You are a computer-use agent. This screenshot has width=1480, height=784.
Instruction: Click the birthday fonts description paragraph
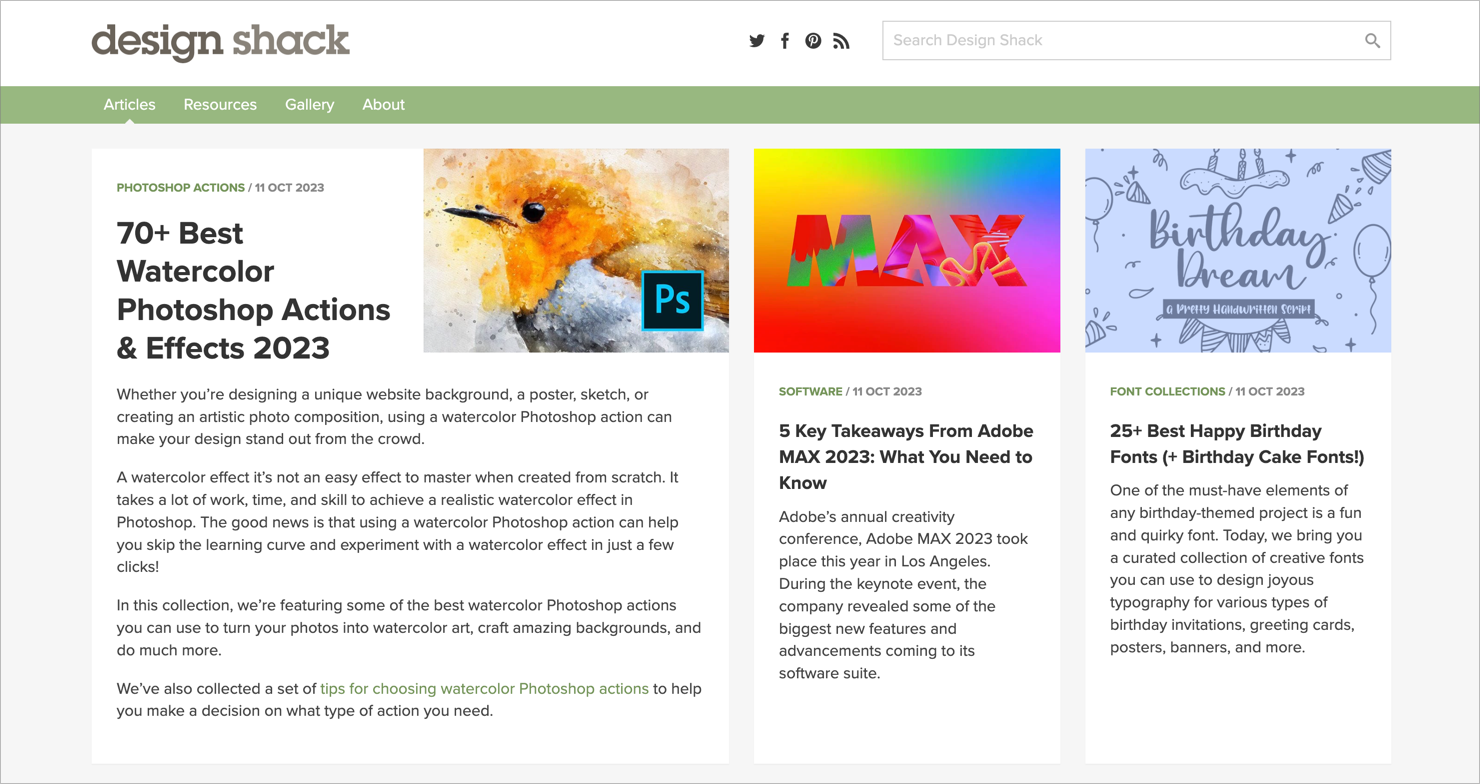(1237, 568)
